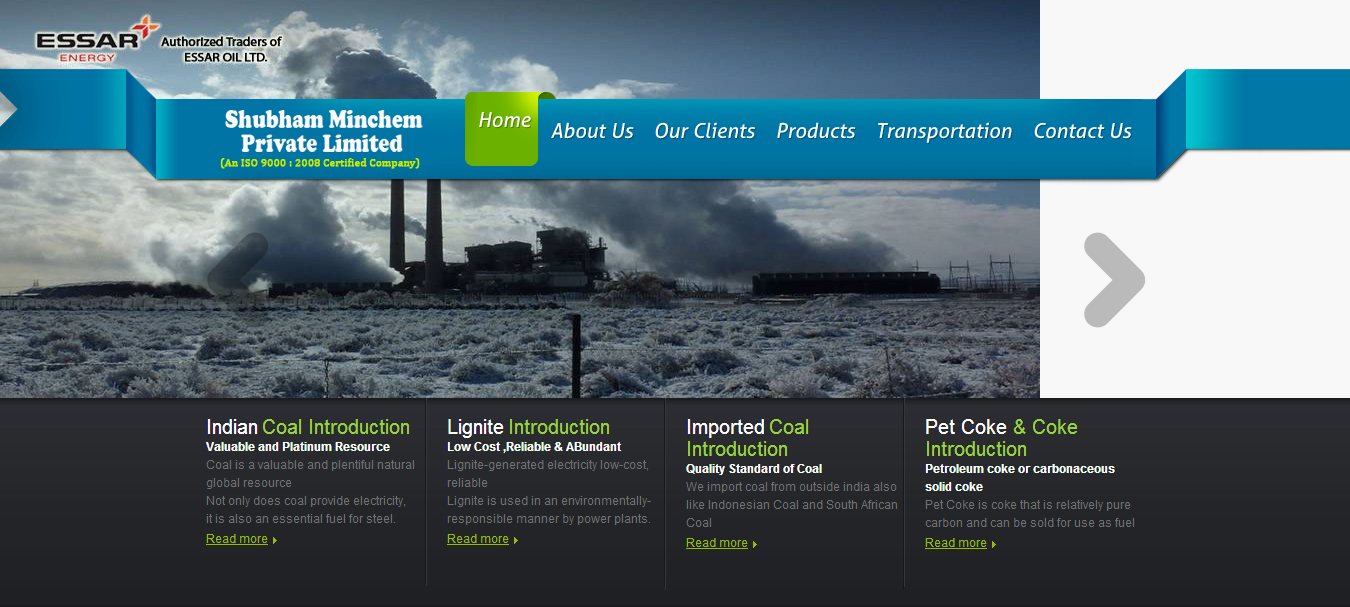Go to next slide with right chevron arrow
The height and width of the screenshot is (607, 1350).
tap(1114, 280)
